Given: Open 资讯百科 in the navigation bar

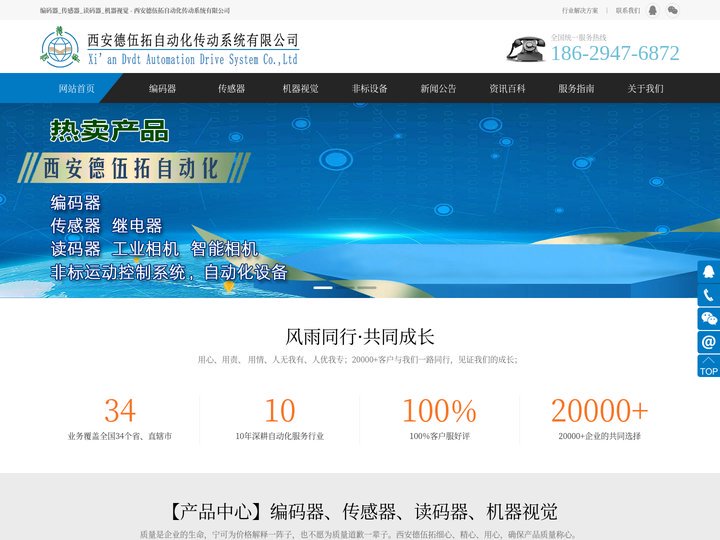Looking at the screenshot, I should pos(507,88).
